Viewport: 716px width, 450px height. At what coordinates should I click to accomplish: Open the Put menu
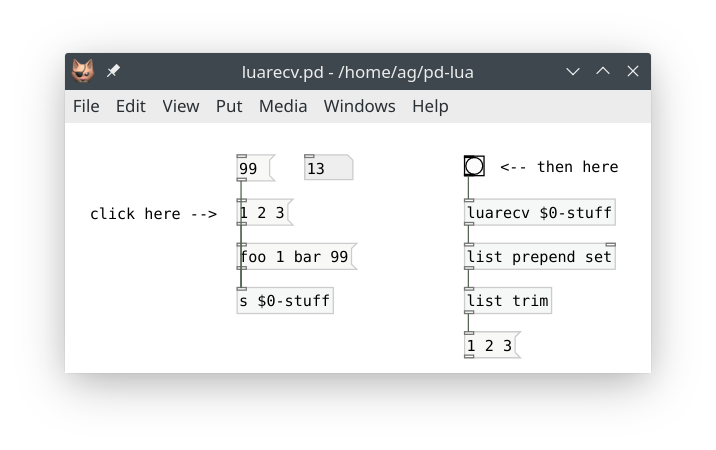point(229,106)
